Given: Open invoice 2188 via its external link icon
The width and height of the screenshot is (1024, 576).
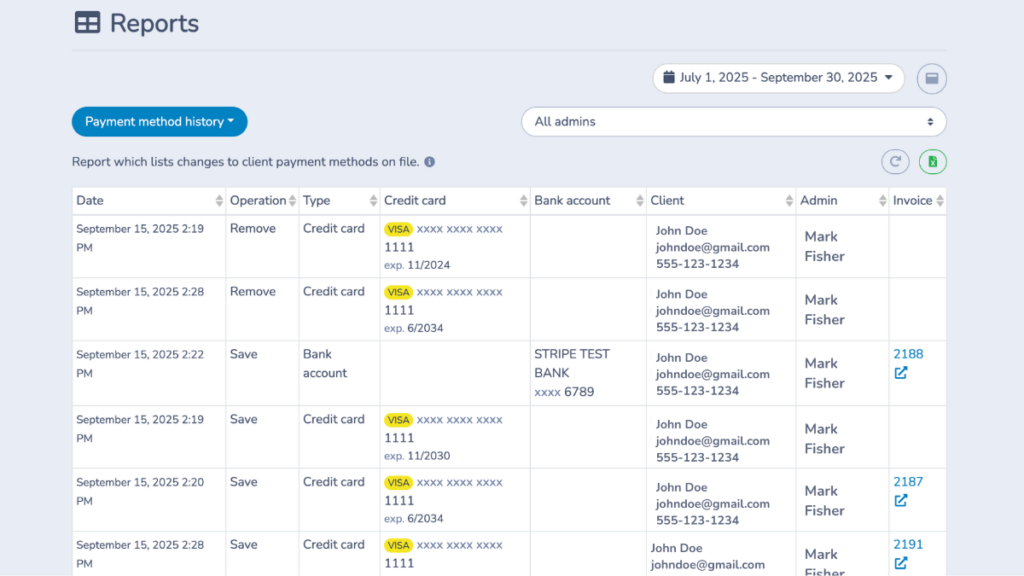Looking at the screenshot, I should [902, 372].
